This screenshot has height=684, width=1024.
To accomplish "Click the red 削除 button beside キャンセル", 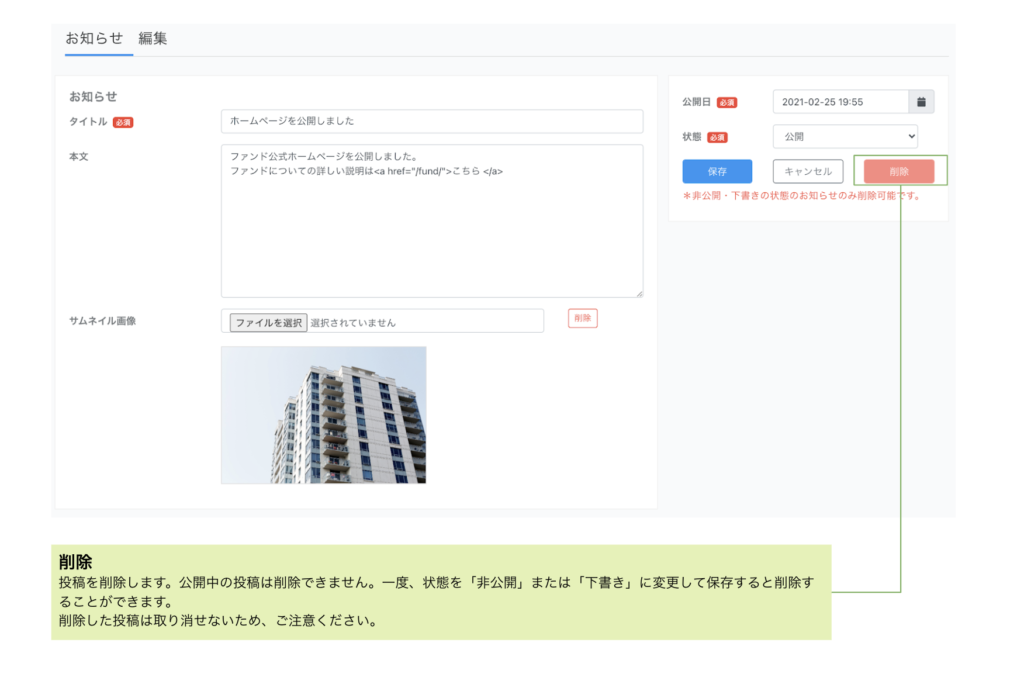I will 899,171.
